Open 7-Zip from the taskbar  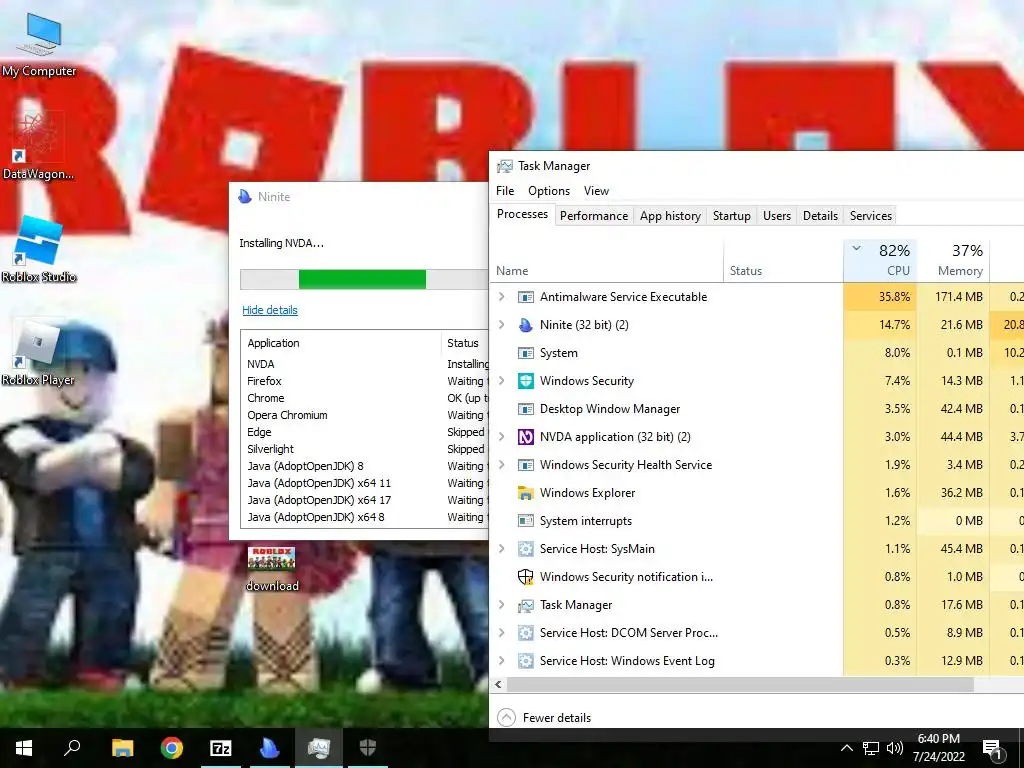click(221, 748)
